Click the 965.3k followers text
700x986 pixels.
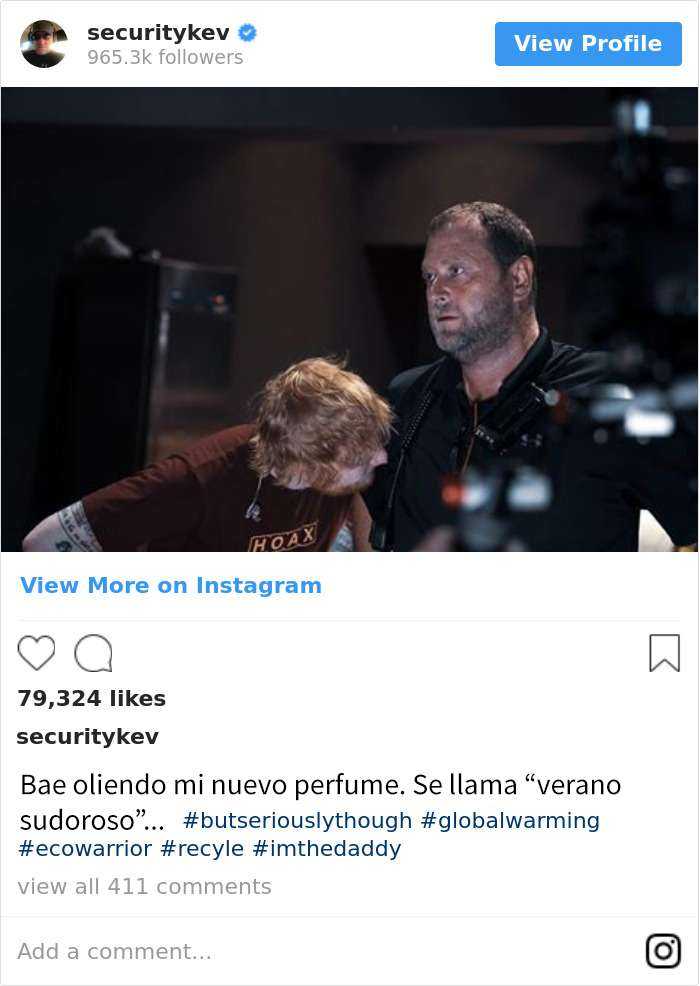(165, 57)
